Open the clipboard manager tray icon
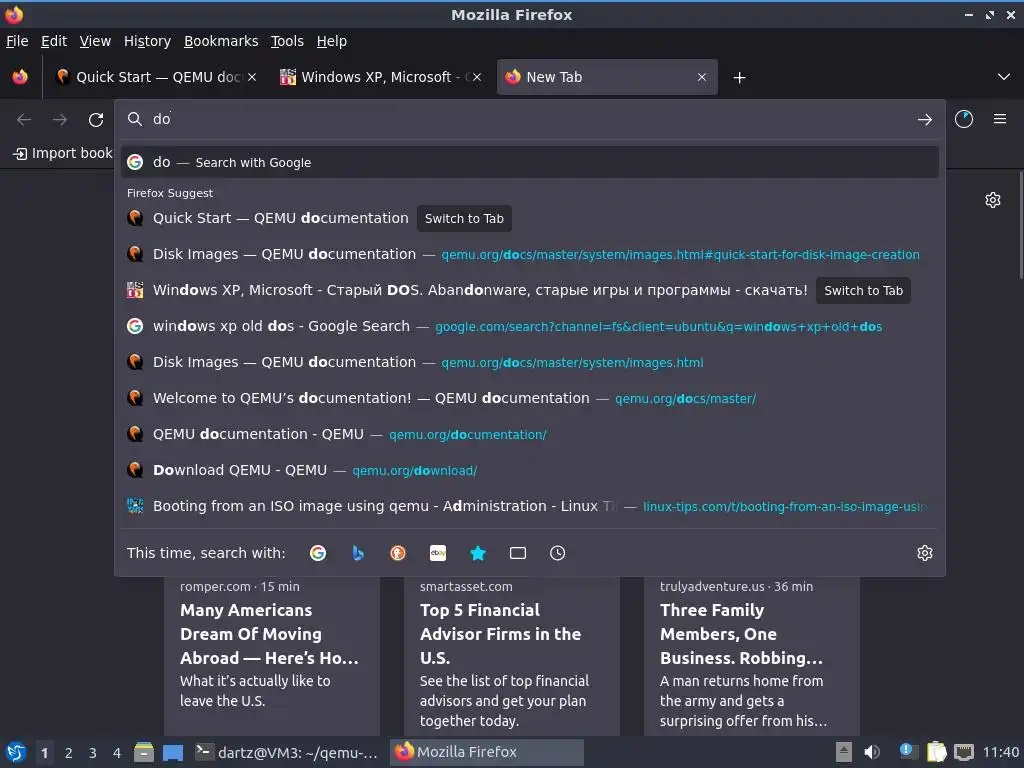The height and width of the screenshot is (768, 1024). tap(936, 752)
